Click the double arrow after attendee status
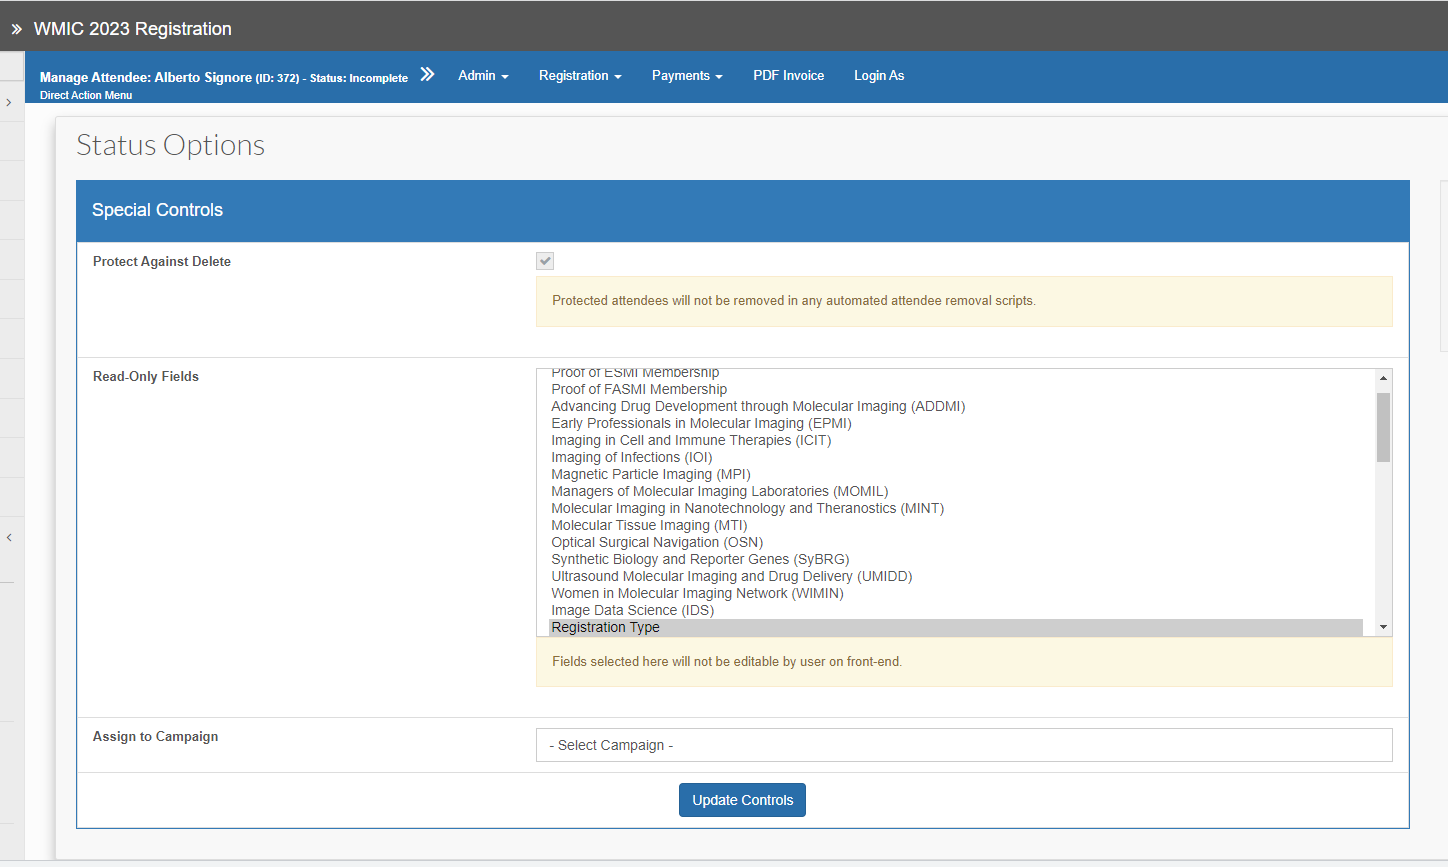 point(427,75)
